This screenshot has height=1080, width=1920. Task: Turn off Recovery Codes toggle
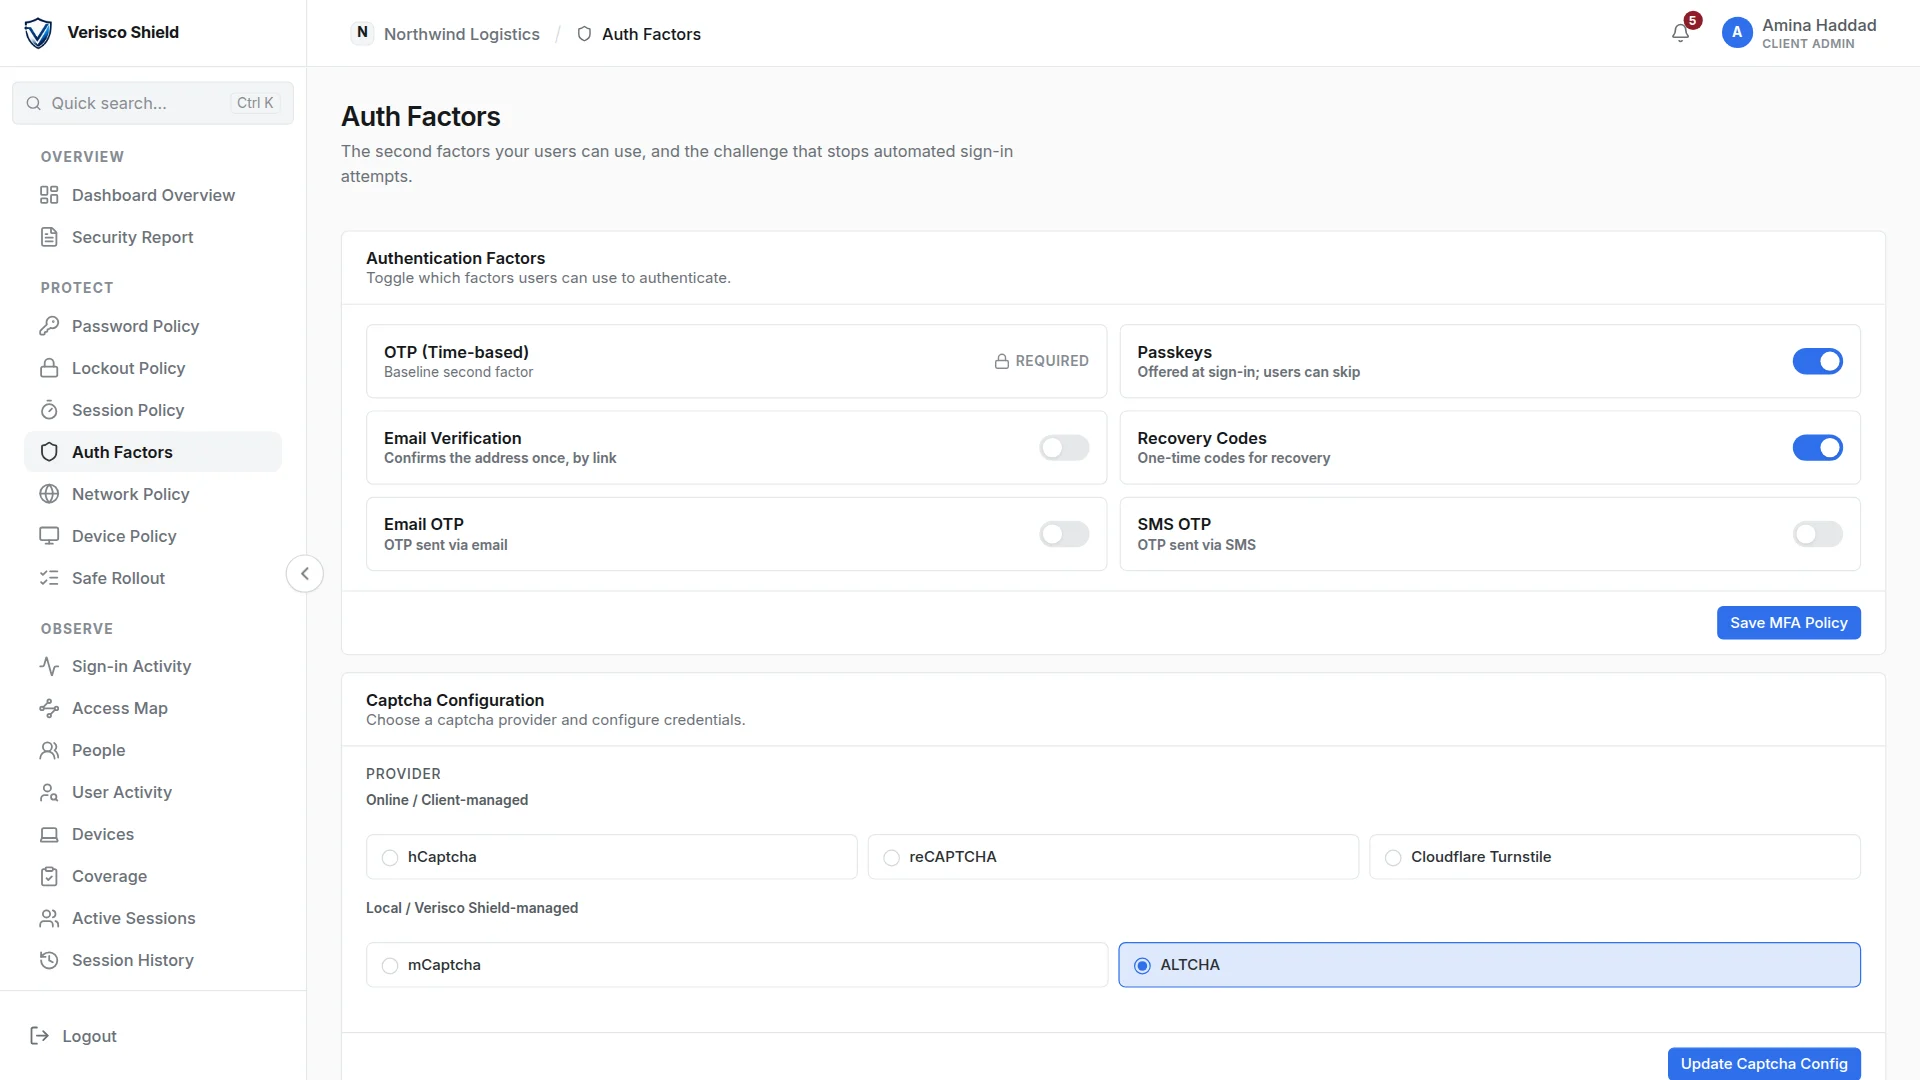tap(1817, 447)
